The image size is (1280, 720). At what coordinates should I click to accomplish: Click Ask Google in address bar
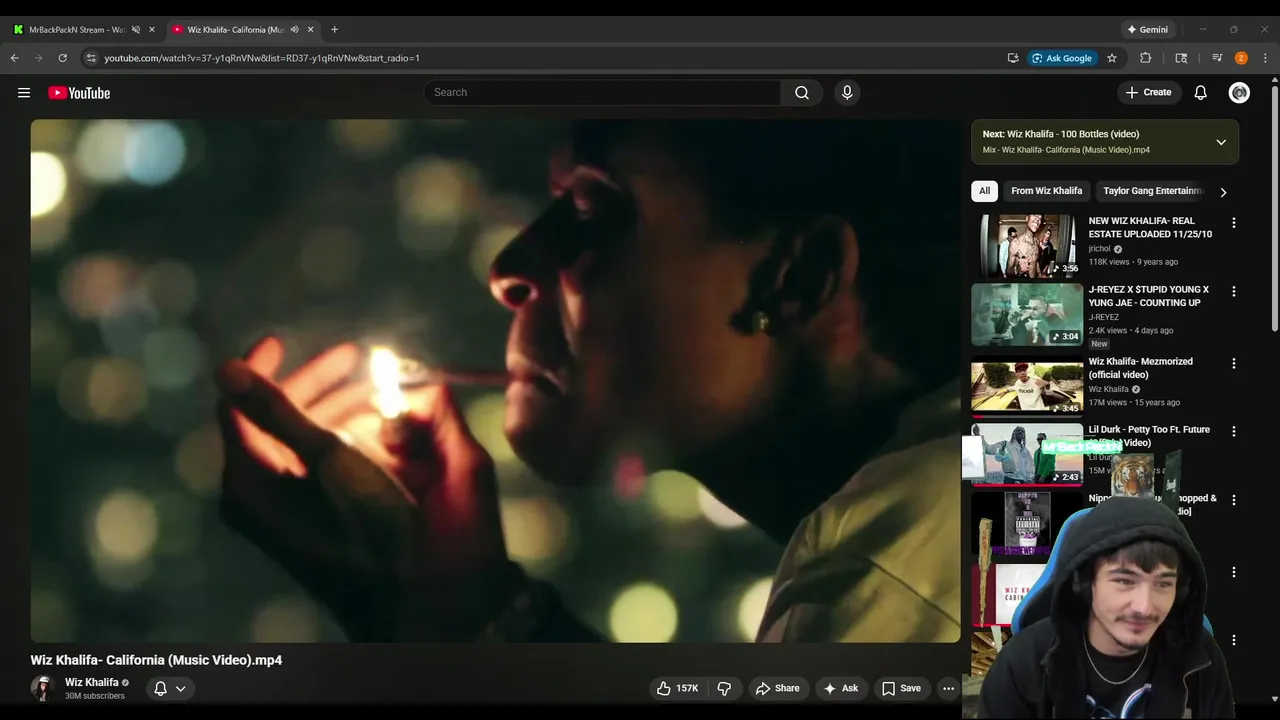[x=1062, y=58]
